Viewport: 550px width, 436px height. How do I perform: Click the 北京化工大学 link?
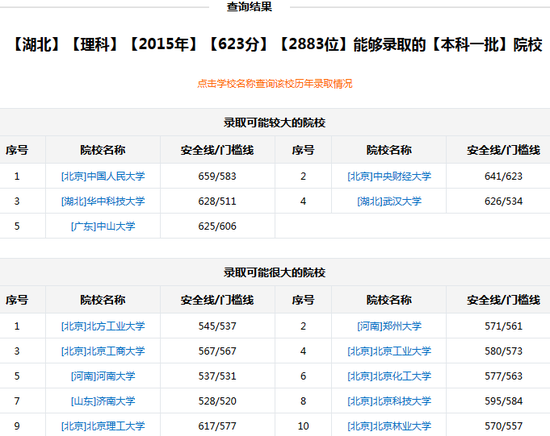pyautogui.click(x=389, y=376)
